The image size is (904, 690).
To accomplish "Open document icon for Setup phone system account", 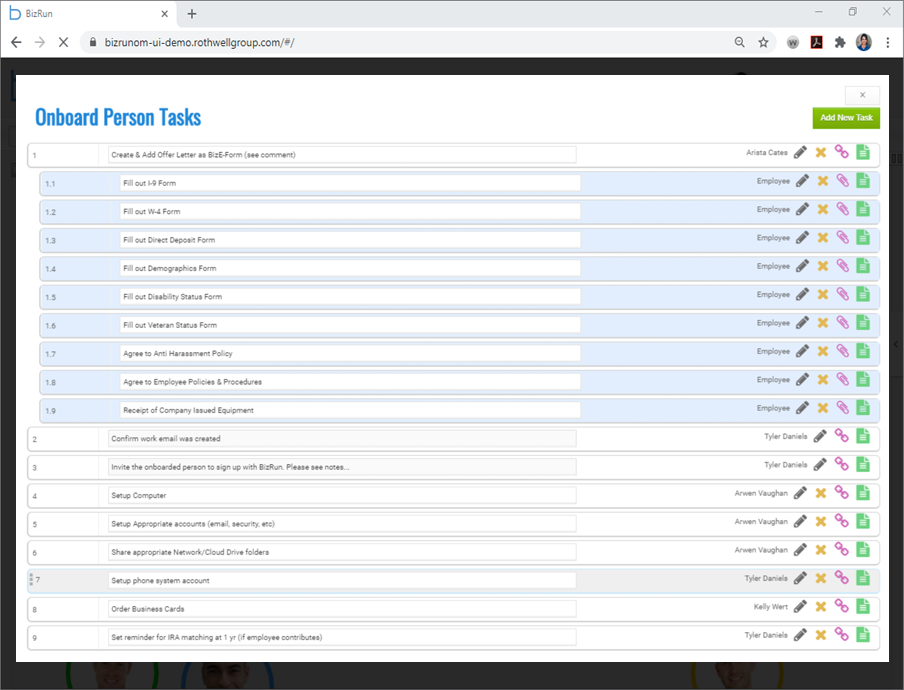I will [863, 578].
